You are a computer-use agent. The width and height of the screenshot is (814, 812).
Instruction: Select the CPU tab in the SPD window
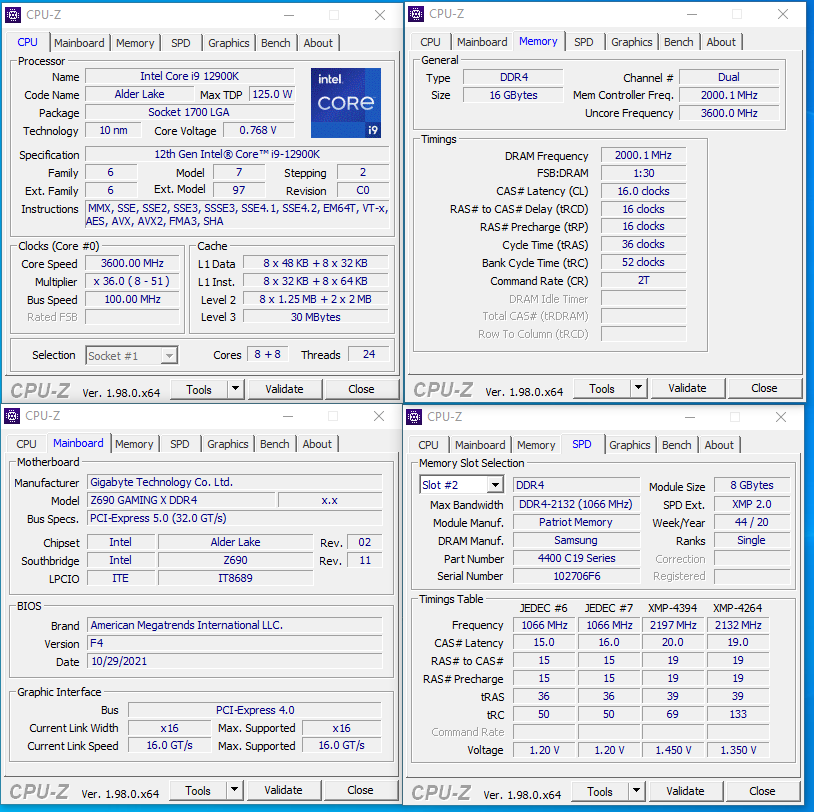point(428,445)
